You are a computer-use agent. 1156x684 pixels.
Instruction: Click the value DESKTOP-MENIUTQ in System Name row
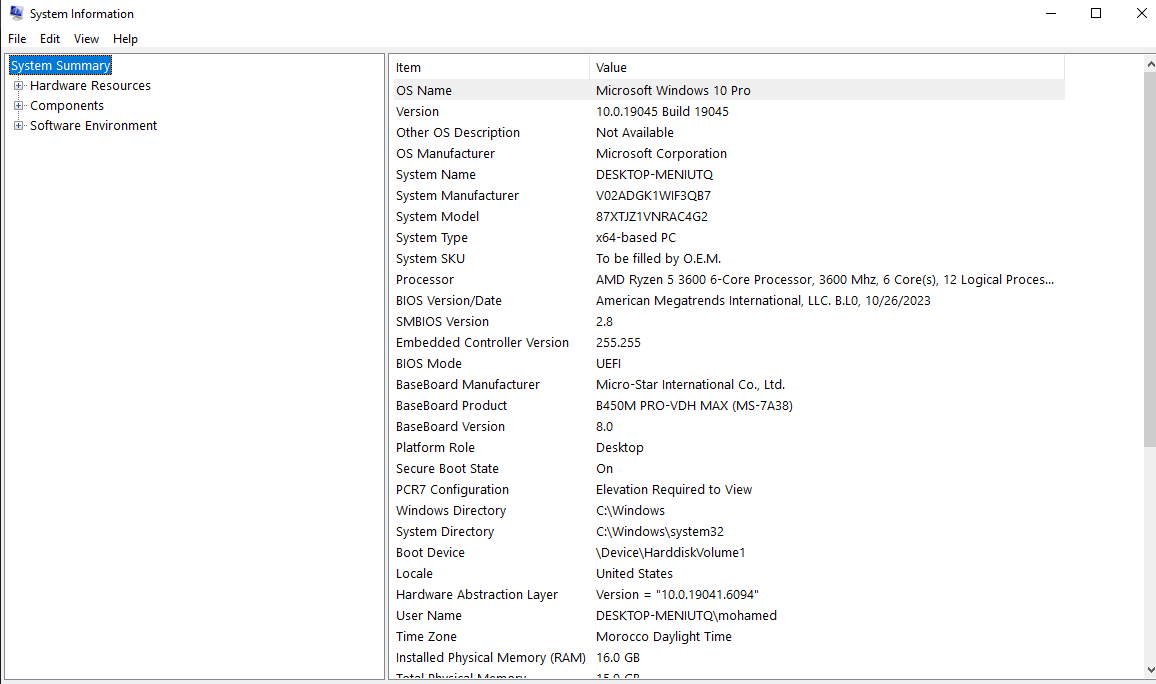(x=654, y=175)
